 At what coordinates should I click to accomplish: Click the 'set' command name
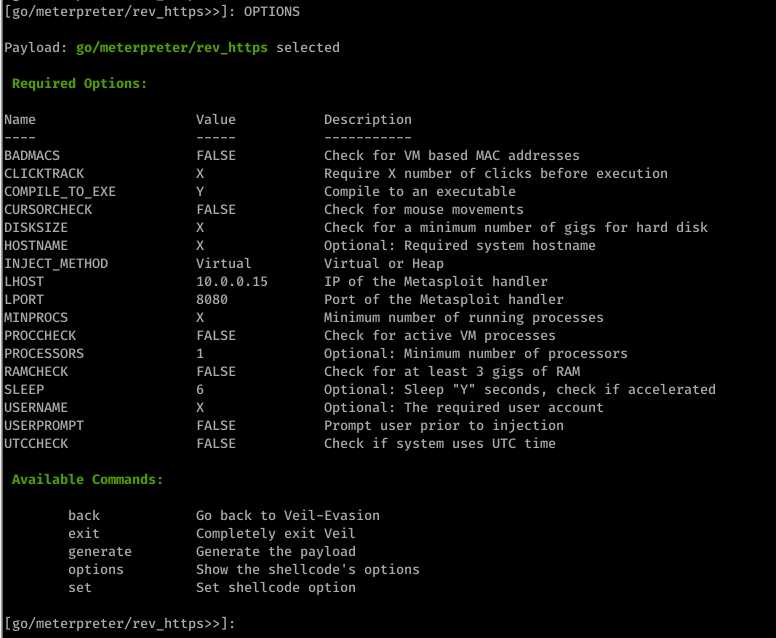[x=80, y=588]
